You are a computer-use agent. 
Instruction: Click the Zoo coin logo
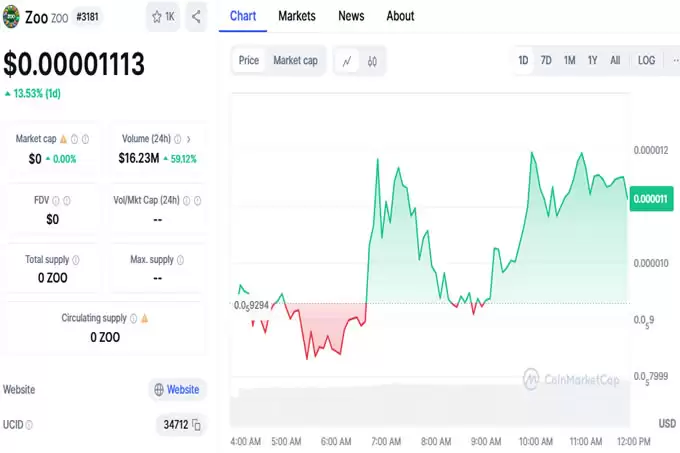pyautogui.click(x=12, y=17)
